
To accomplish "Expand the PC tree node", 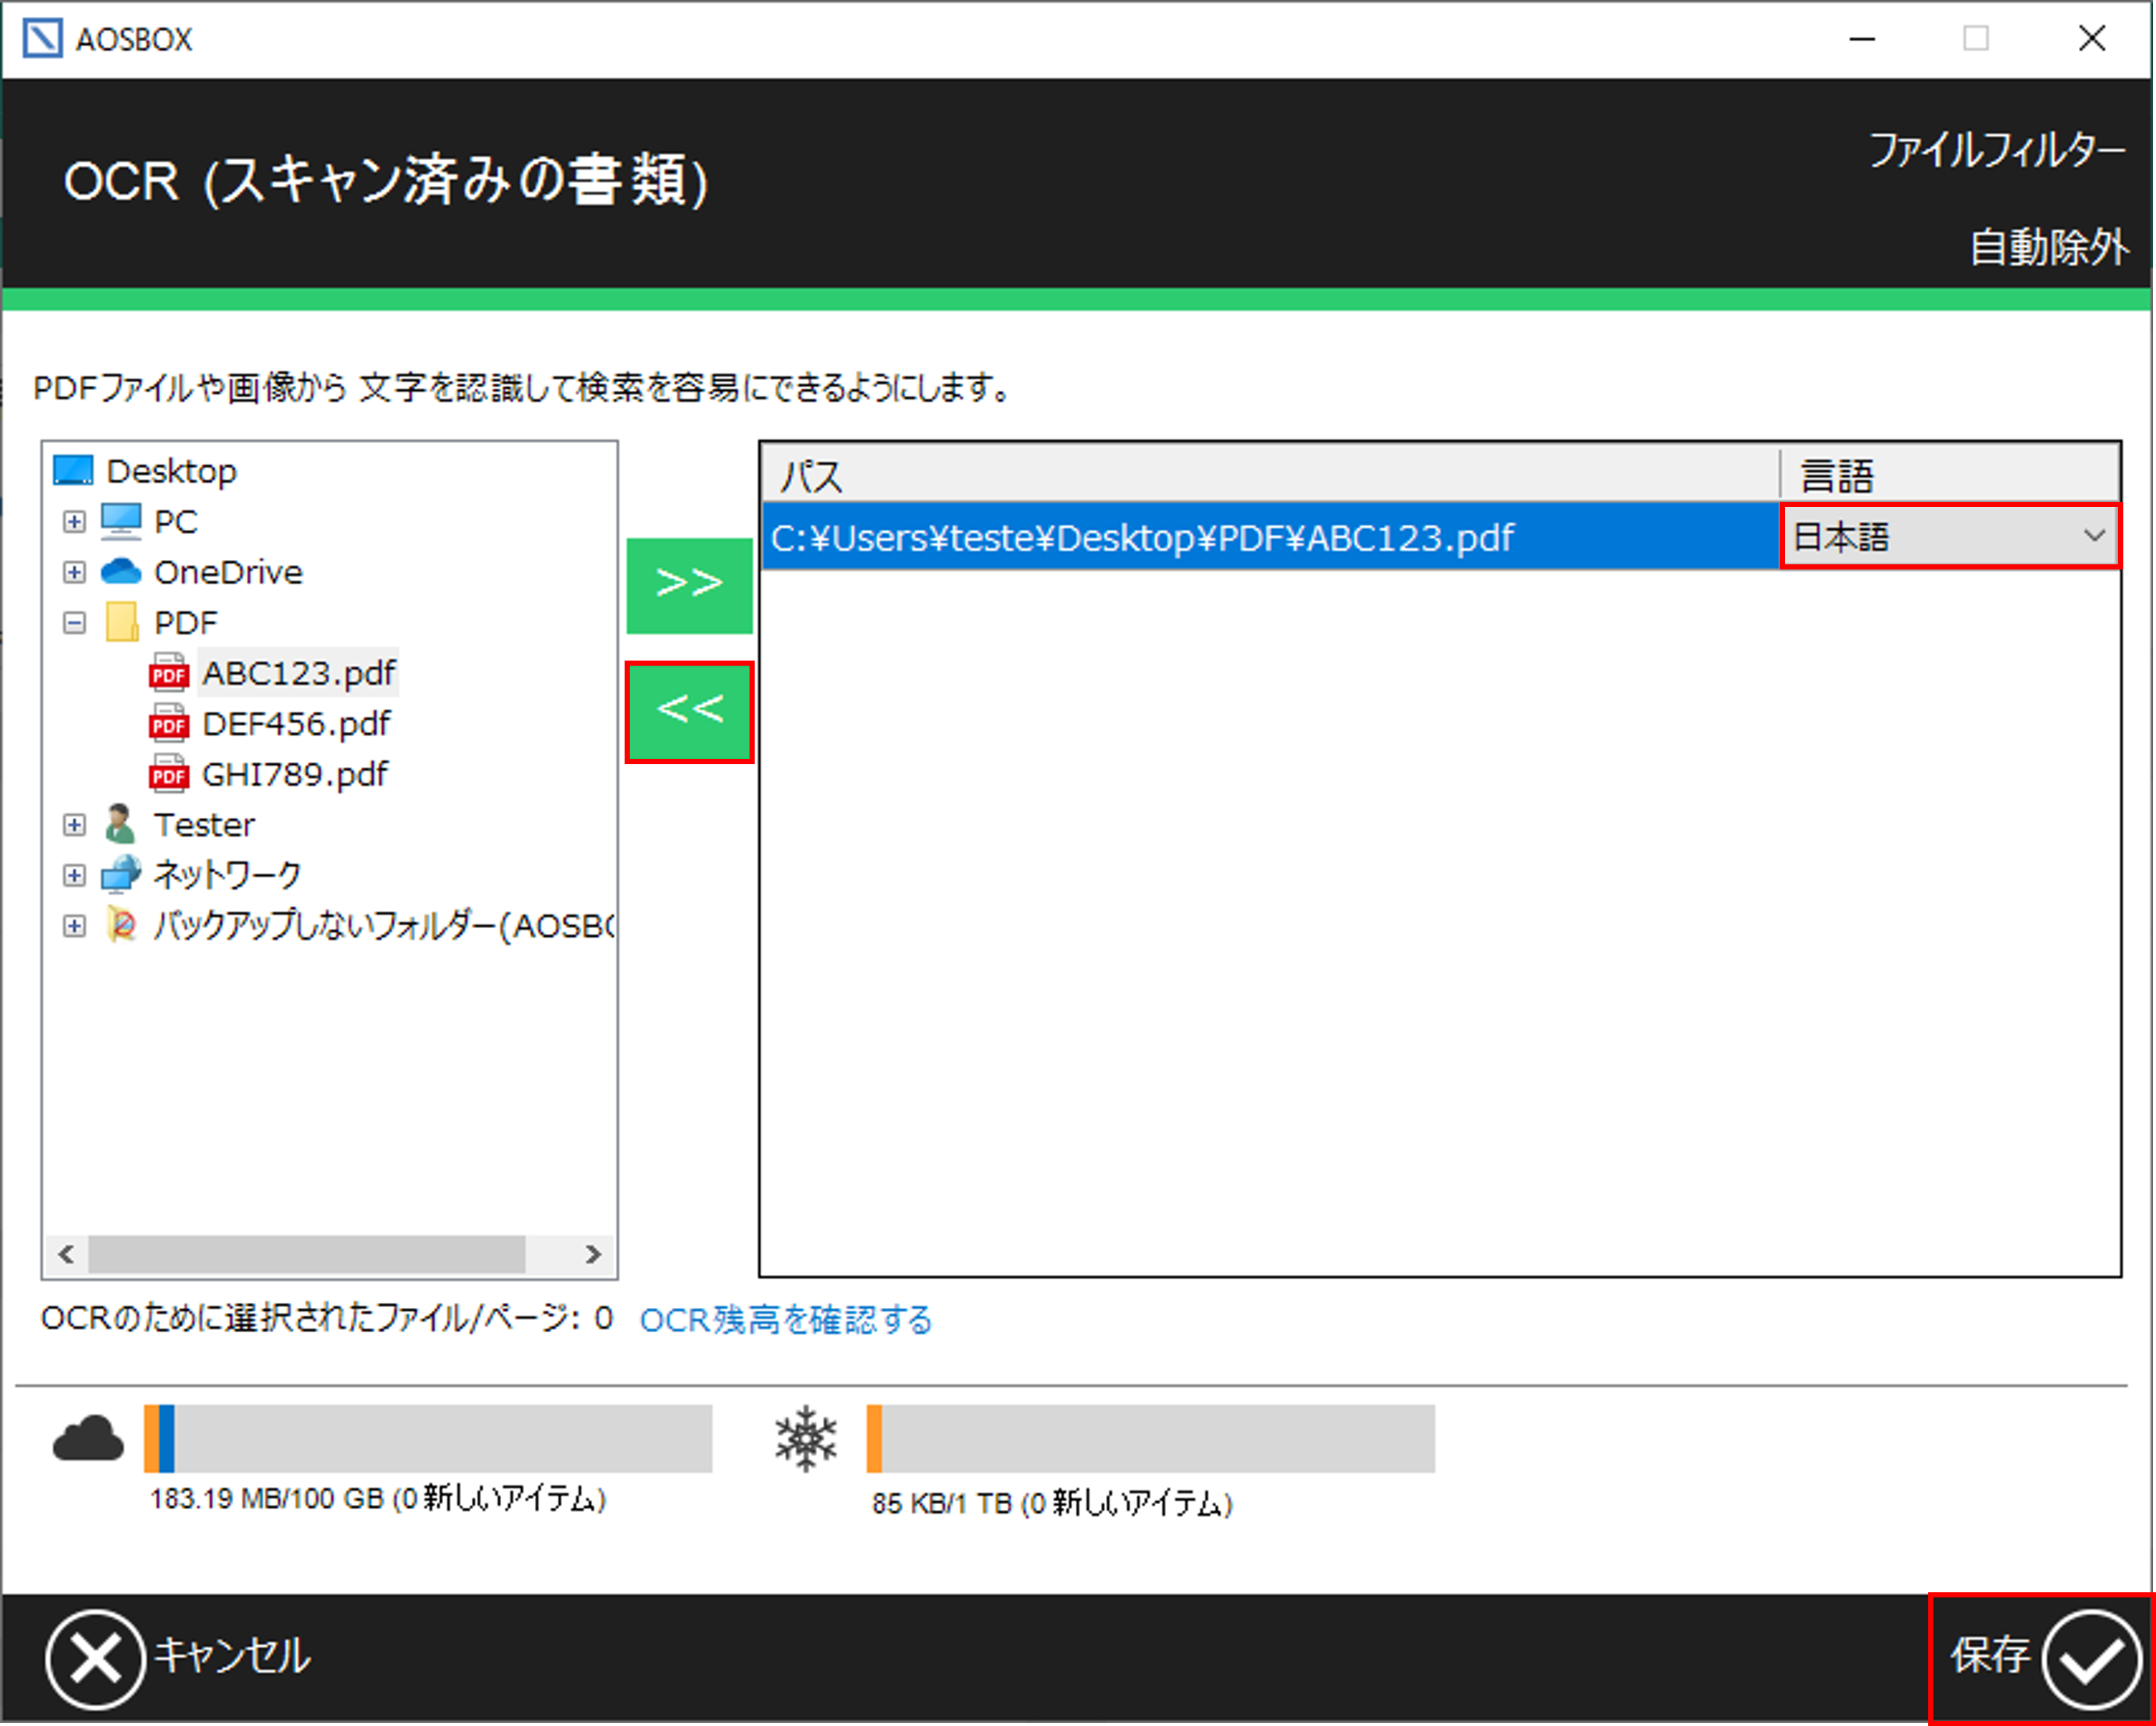I will click(74, 521).
